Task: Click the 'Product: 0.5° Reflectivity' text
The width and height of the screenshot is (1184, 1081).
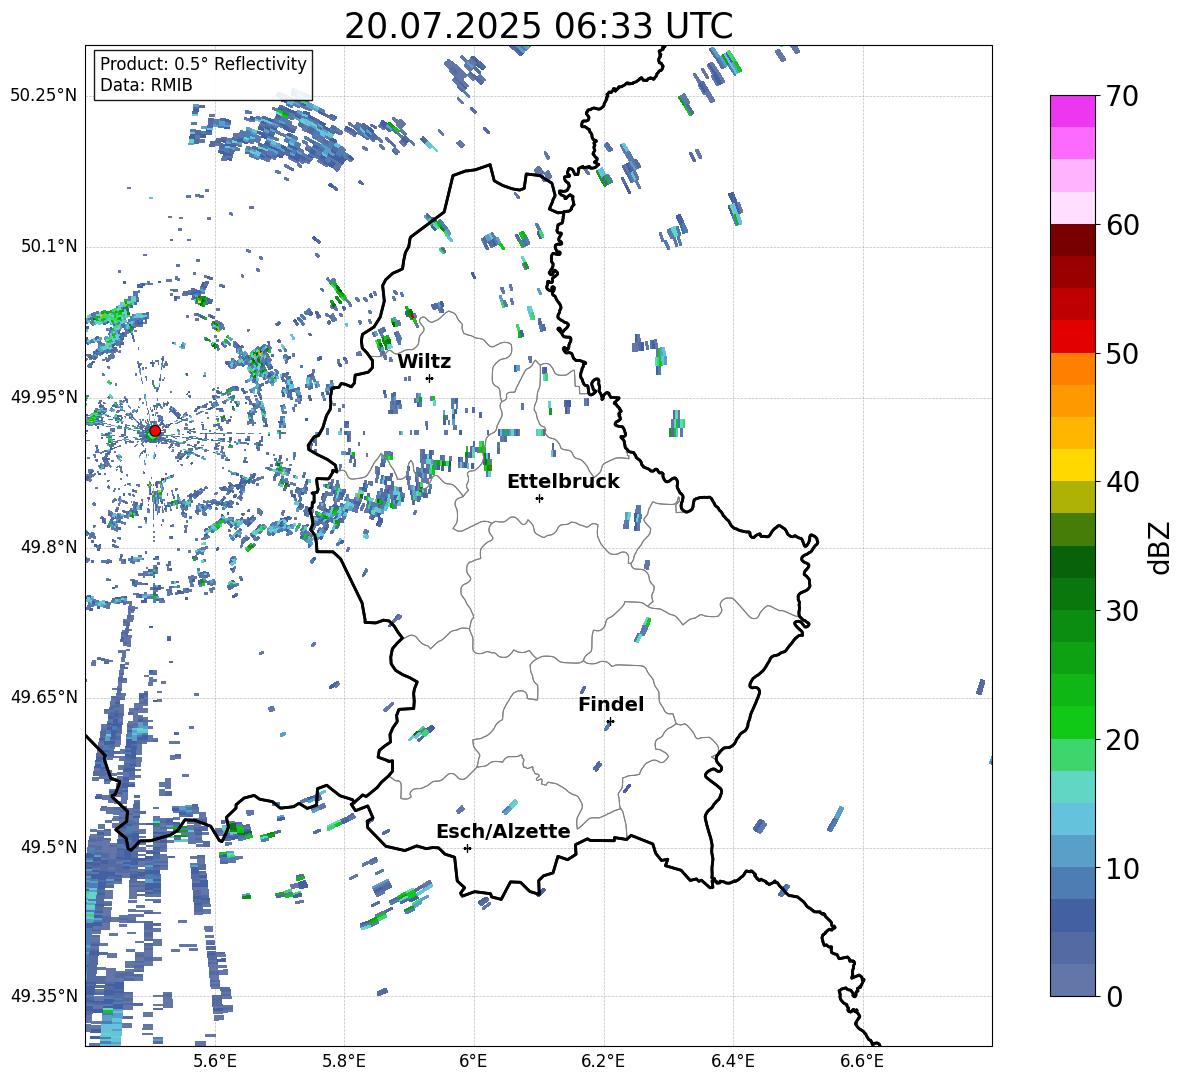Action: [x=203, y=64]
